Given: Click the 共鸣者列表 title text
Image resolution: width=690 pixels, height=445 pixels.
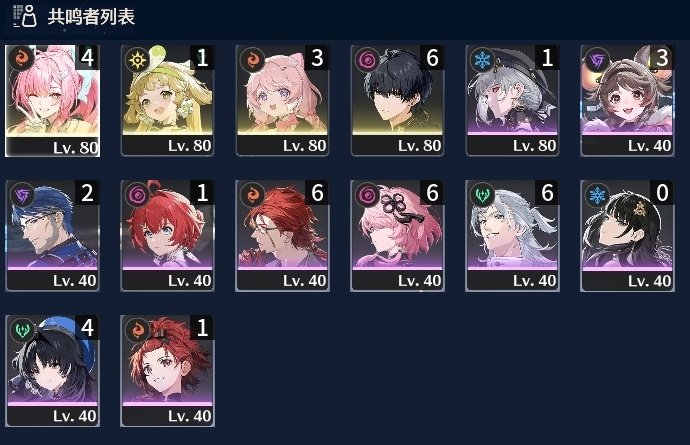Looking at the screenshot, I should click(x=91, y=17).
